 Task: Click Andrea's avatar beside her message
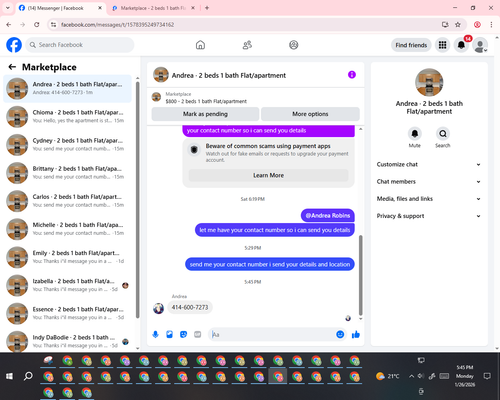pos(158,308)
